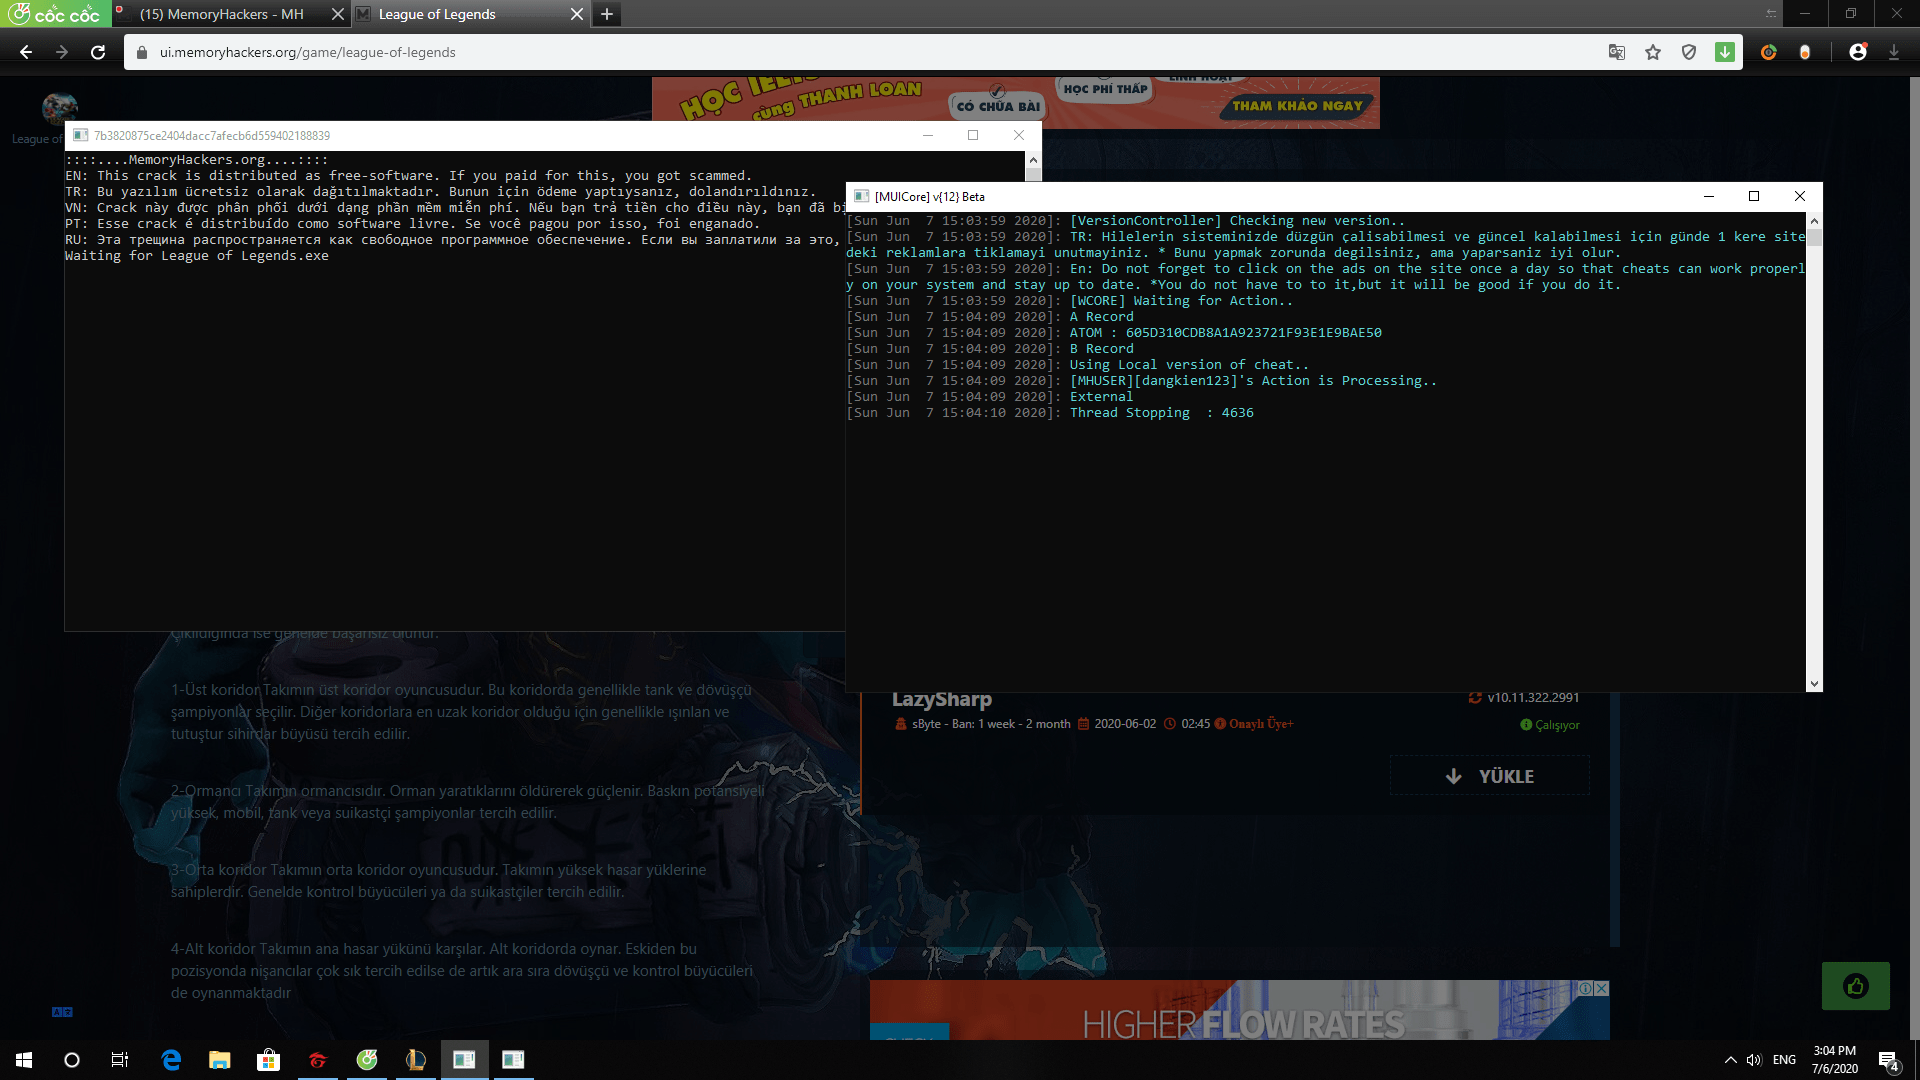The image size is (1920, 1080).
Task: Close the HIGHER FLOW RATES ad
Action: coord(1601,988)
